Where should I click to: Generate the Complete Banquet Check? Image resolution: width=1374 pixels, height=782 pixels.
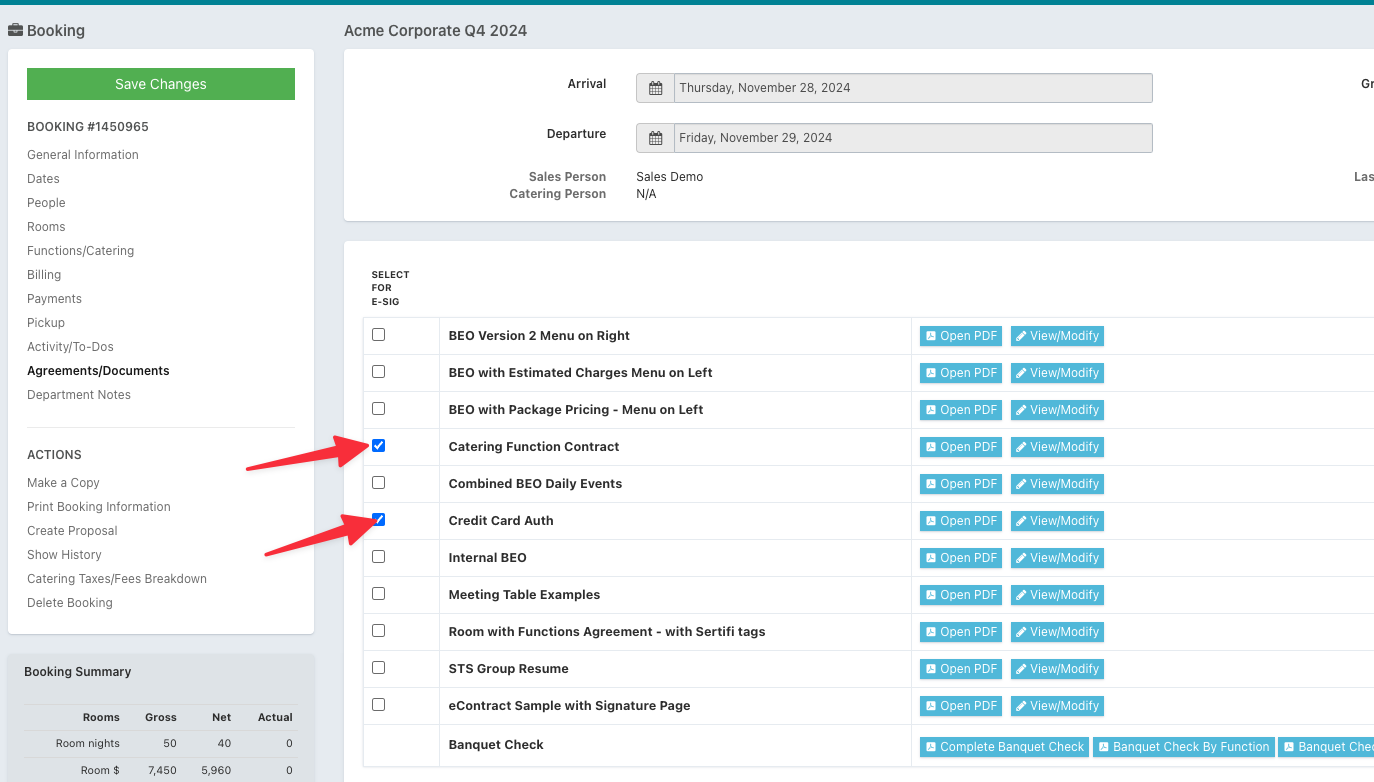(1004, 747)
